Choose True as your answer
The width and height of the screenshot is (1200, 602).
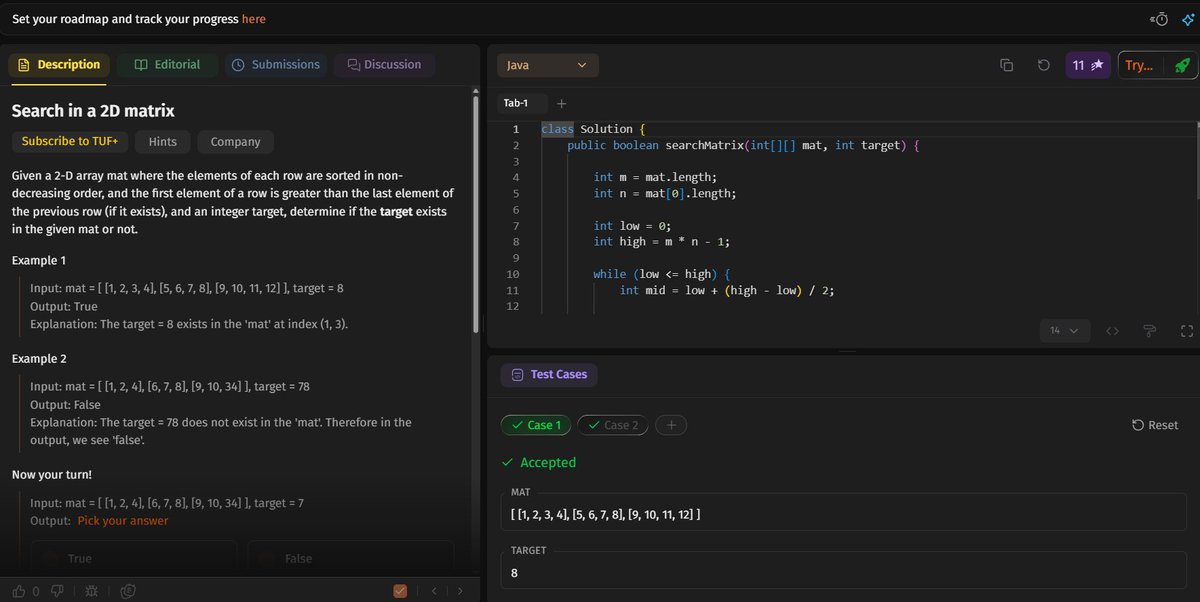click(x=134, y=559)
